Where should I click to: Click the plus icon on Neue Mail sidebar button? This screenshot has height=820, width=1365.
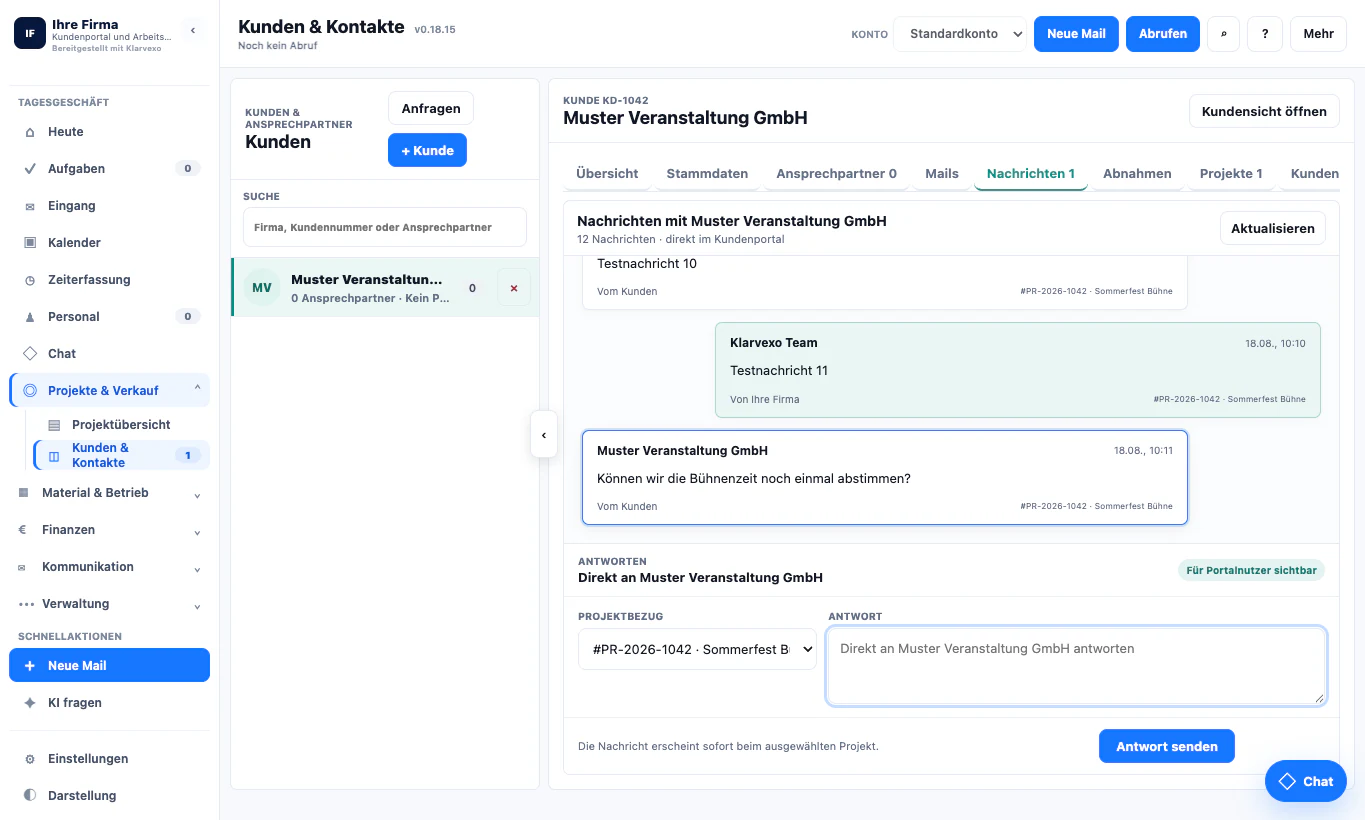[30, 666]
